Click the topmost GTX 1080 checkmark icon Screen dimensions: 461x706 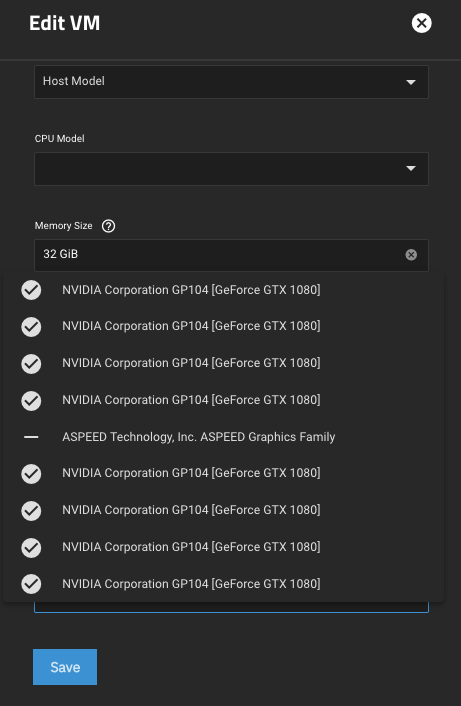tap(31, 290)
